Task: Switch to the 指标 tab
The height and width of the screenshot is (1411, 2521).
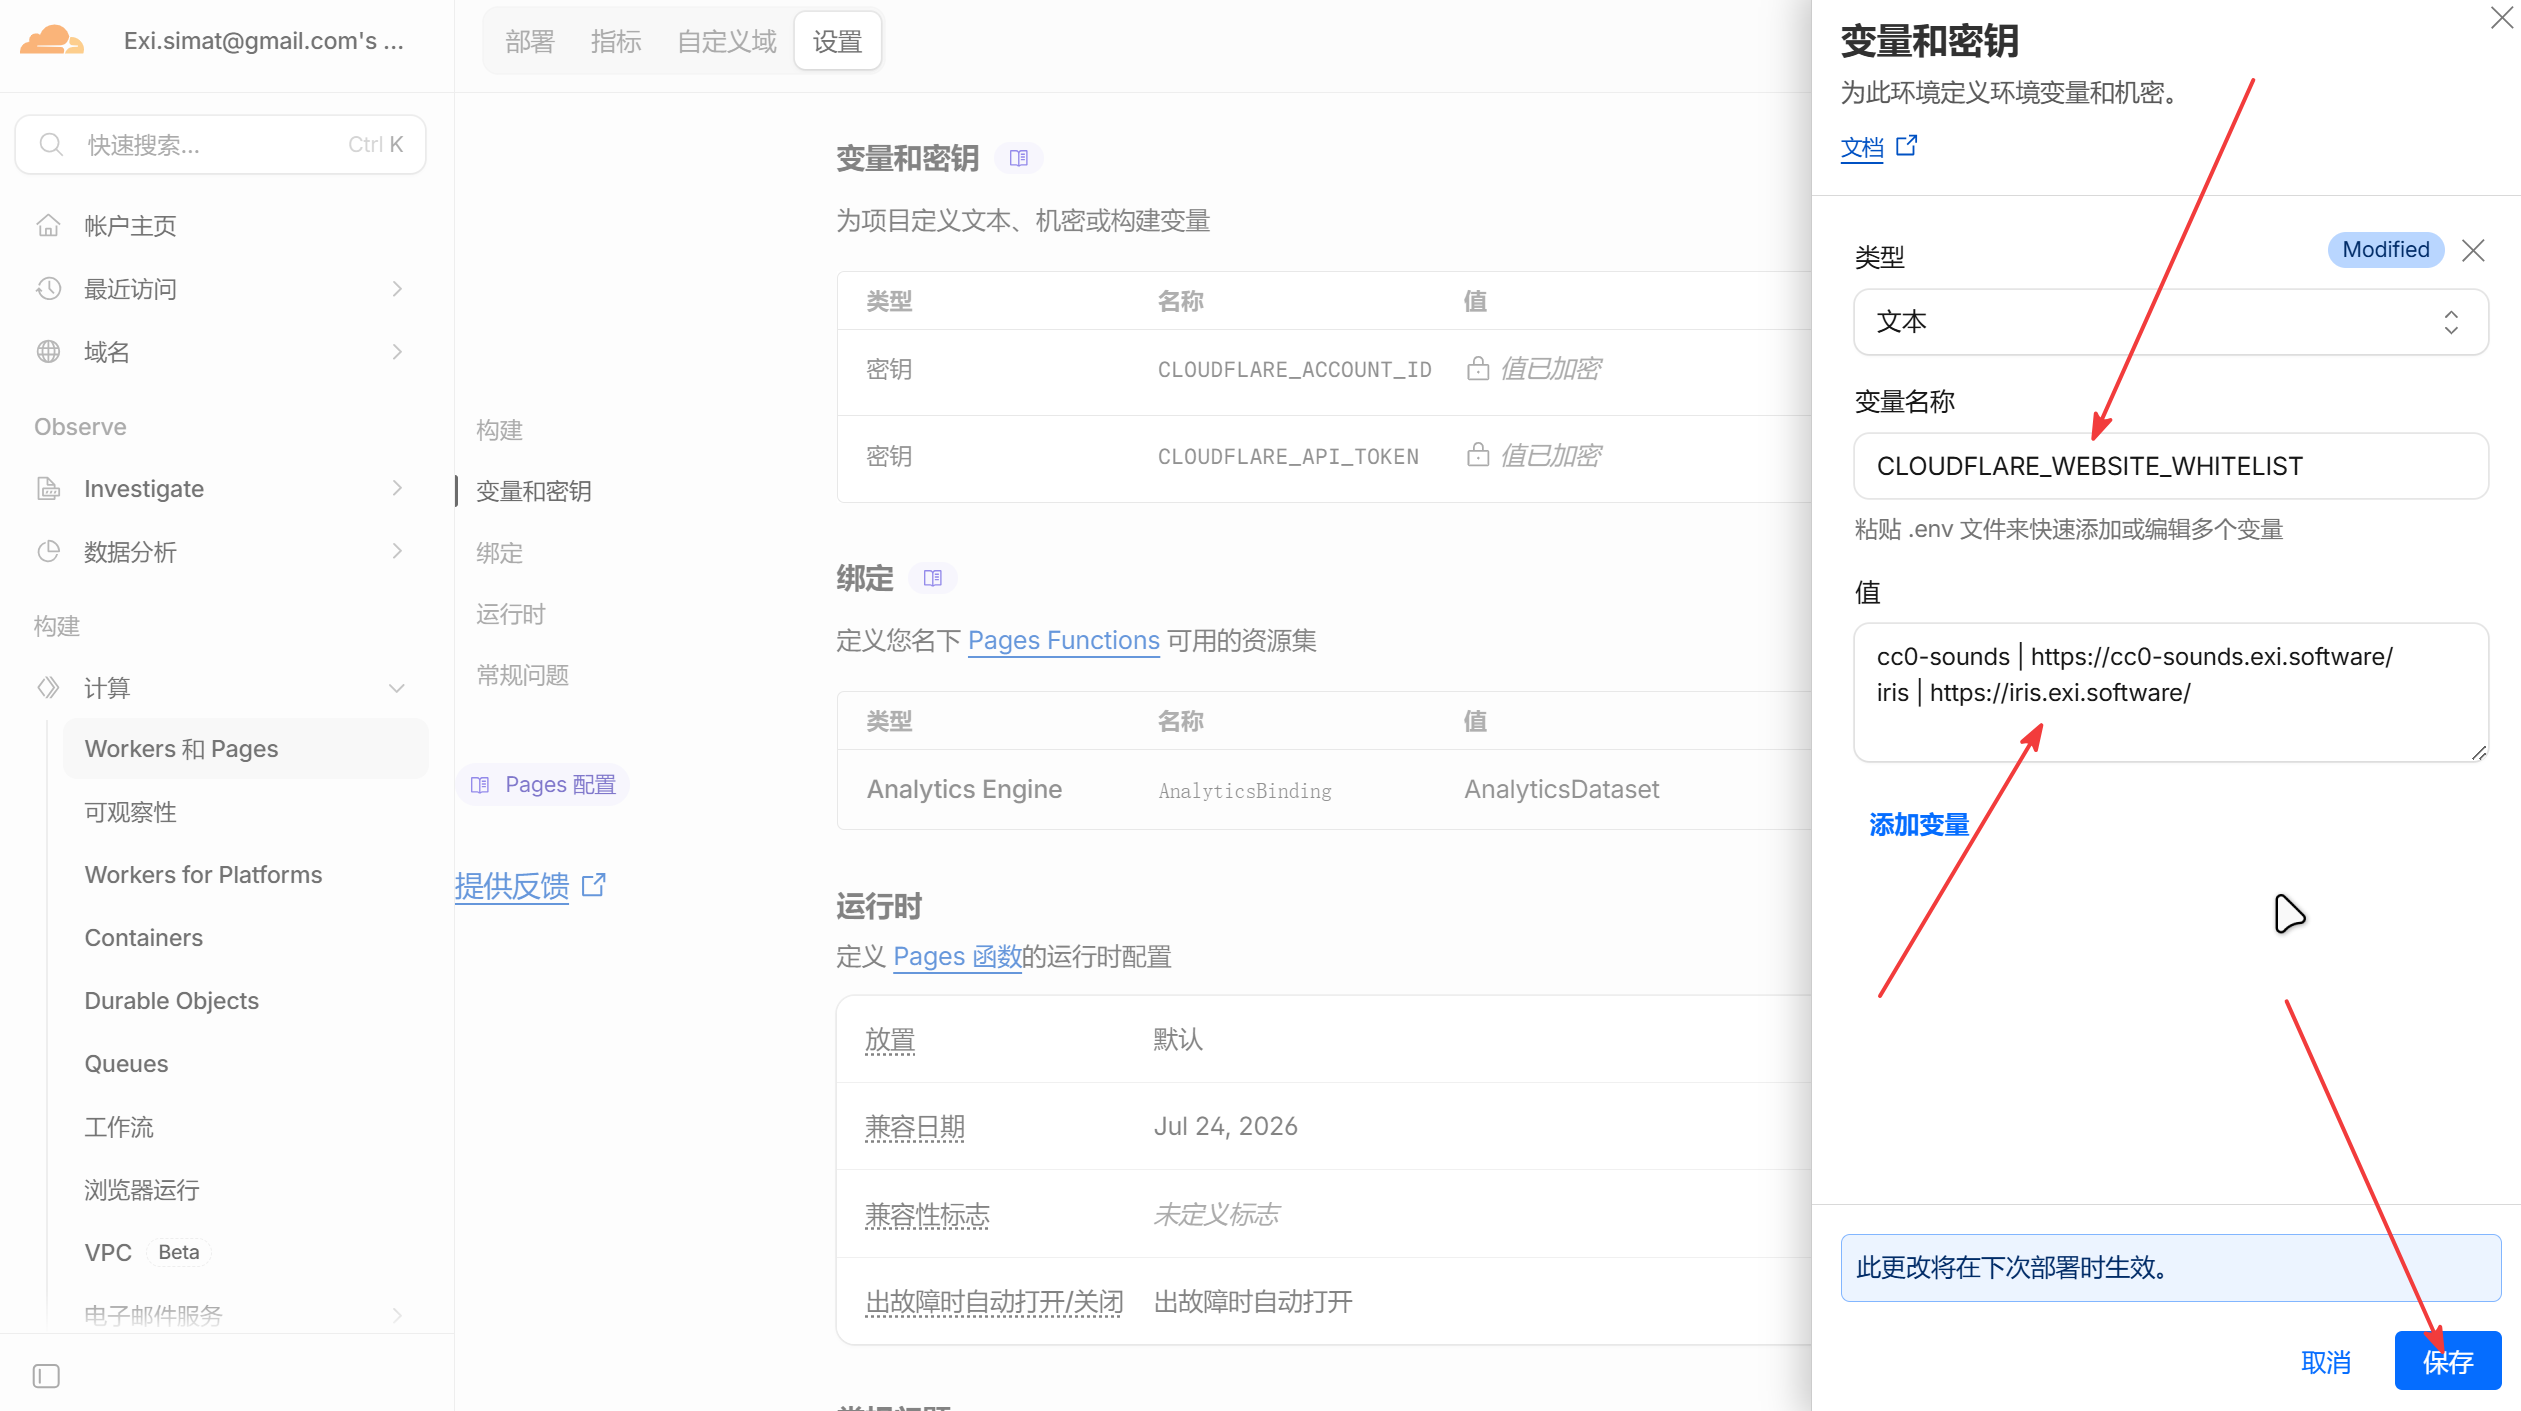Action: 616,41
